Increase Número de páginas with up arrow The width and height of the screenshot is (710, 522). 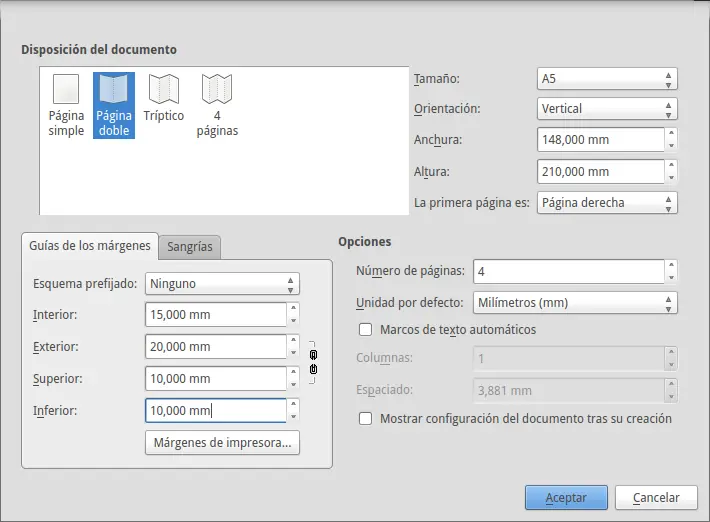click(x=671, y=265)
